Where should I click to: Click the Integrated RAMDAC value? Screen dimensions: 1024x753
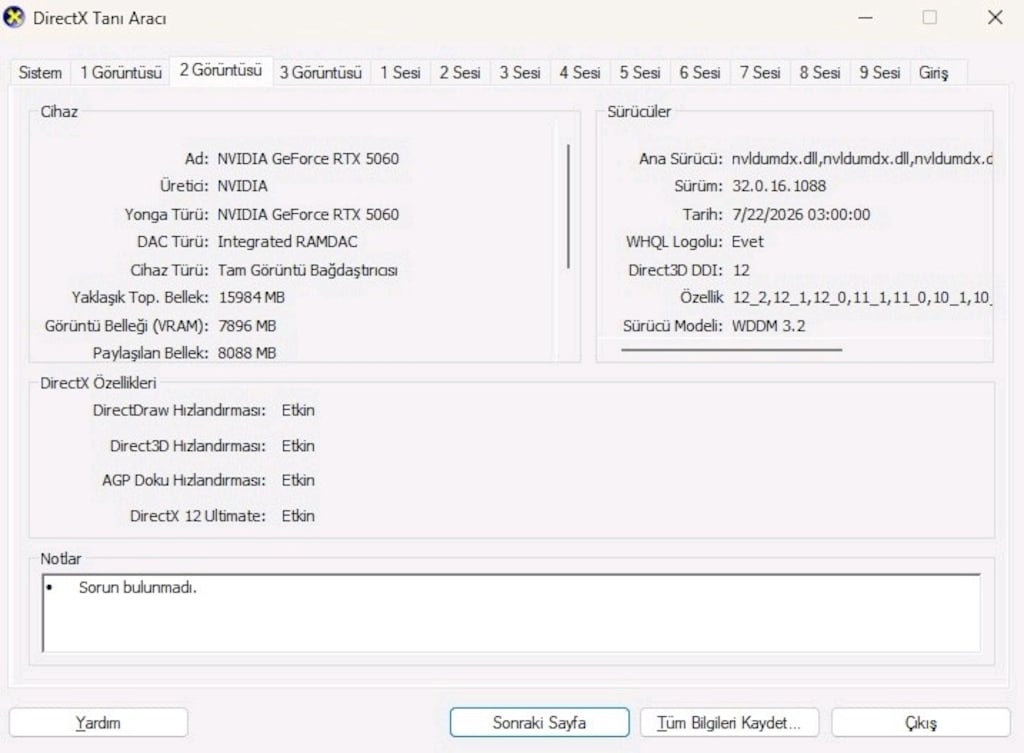287,242
